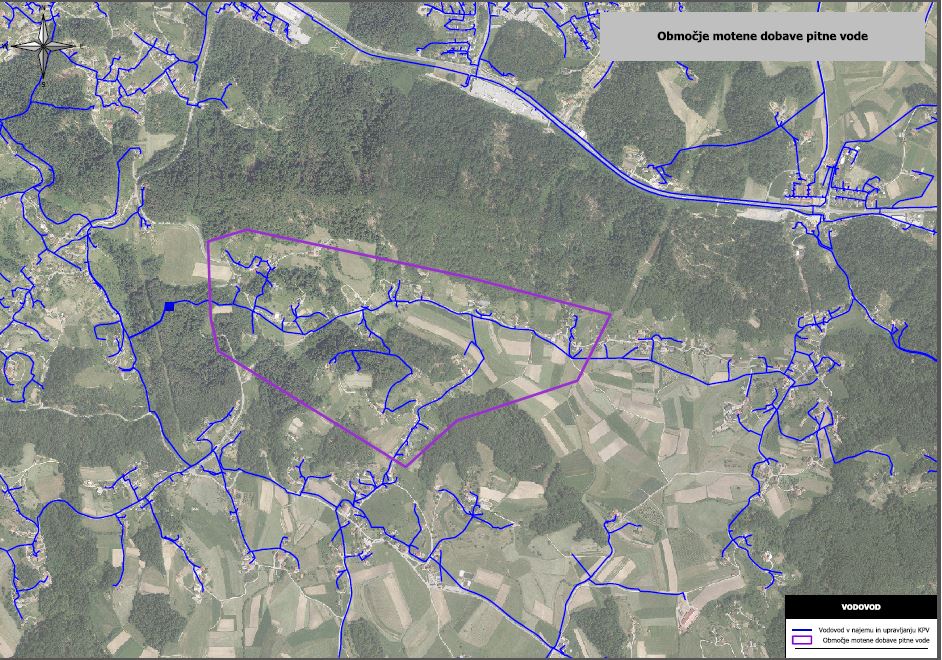Click the black VODOVOD legend header
The height and width of the screenshot is (660, 942).
861,607
